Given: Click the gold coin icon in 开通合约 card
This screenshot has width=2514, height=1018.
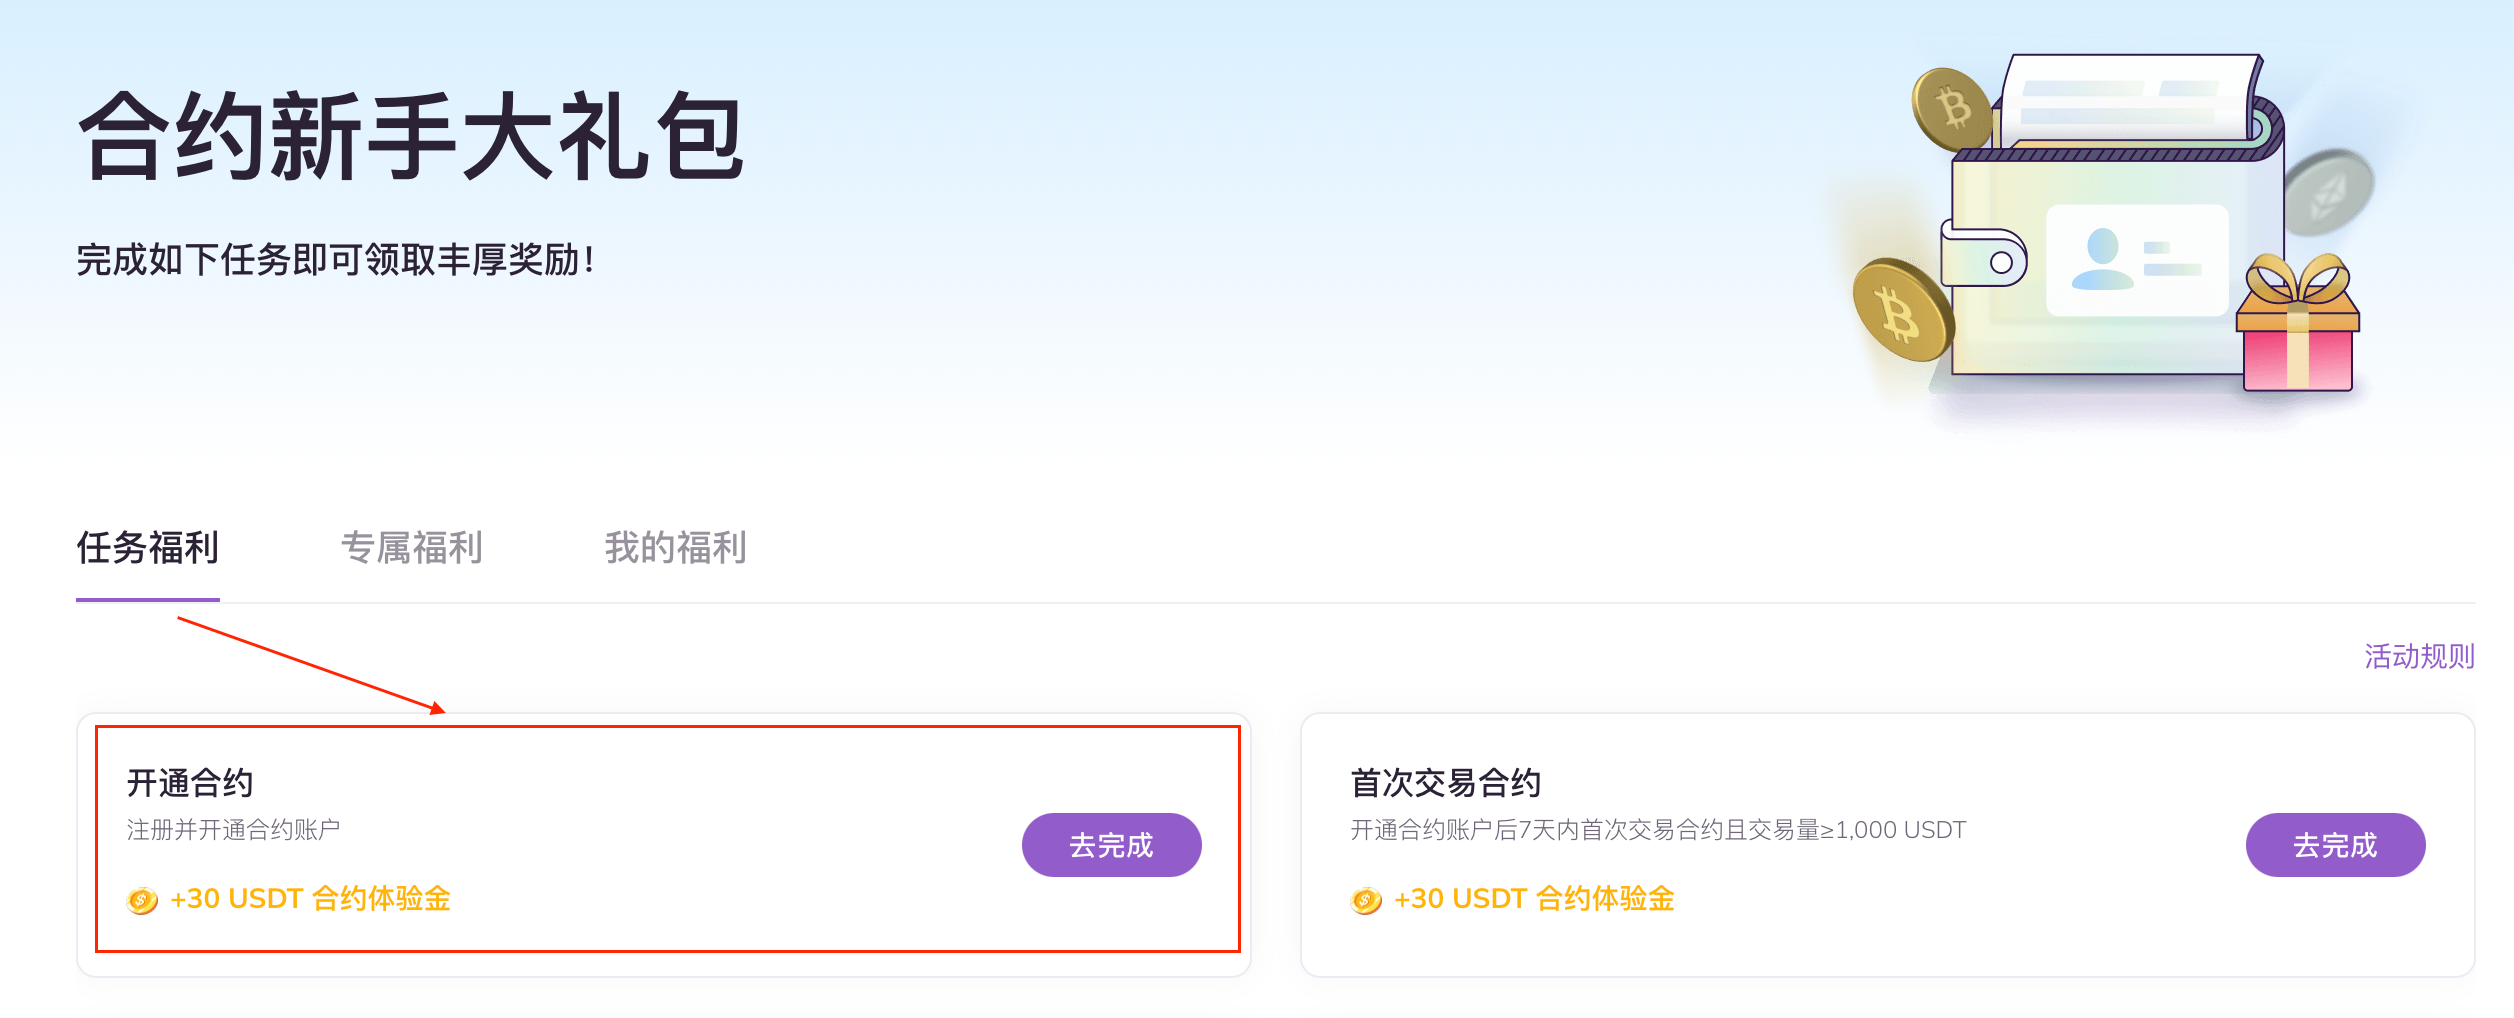Looking at the screenshot, I should click(142, 900).
